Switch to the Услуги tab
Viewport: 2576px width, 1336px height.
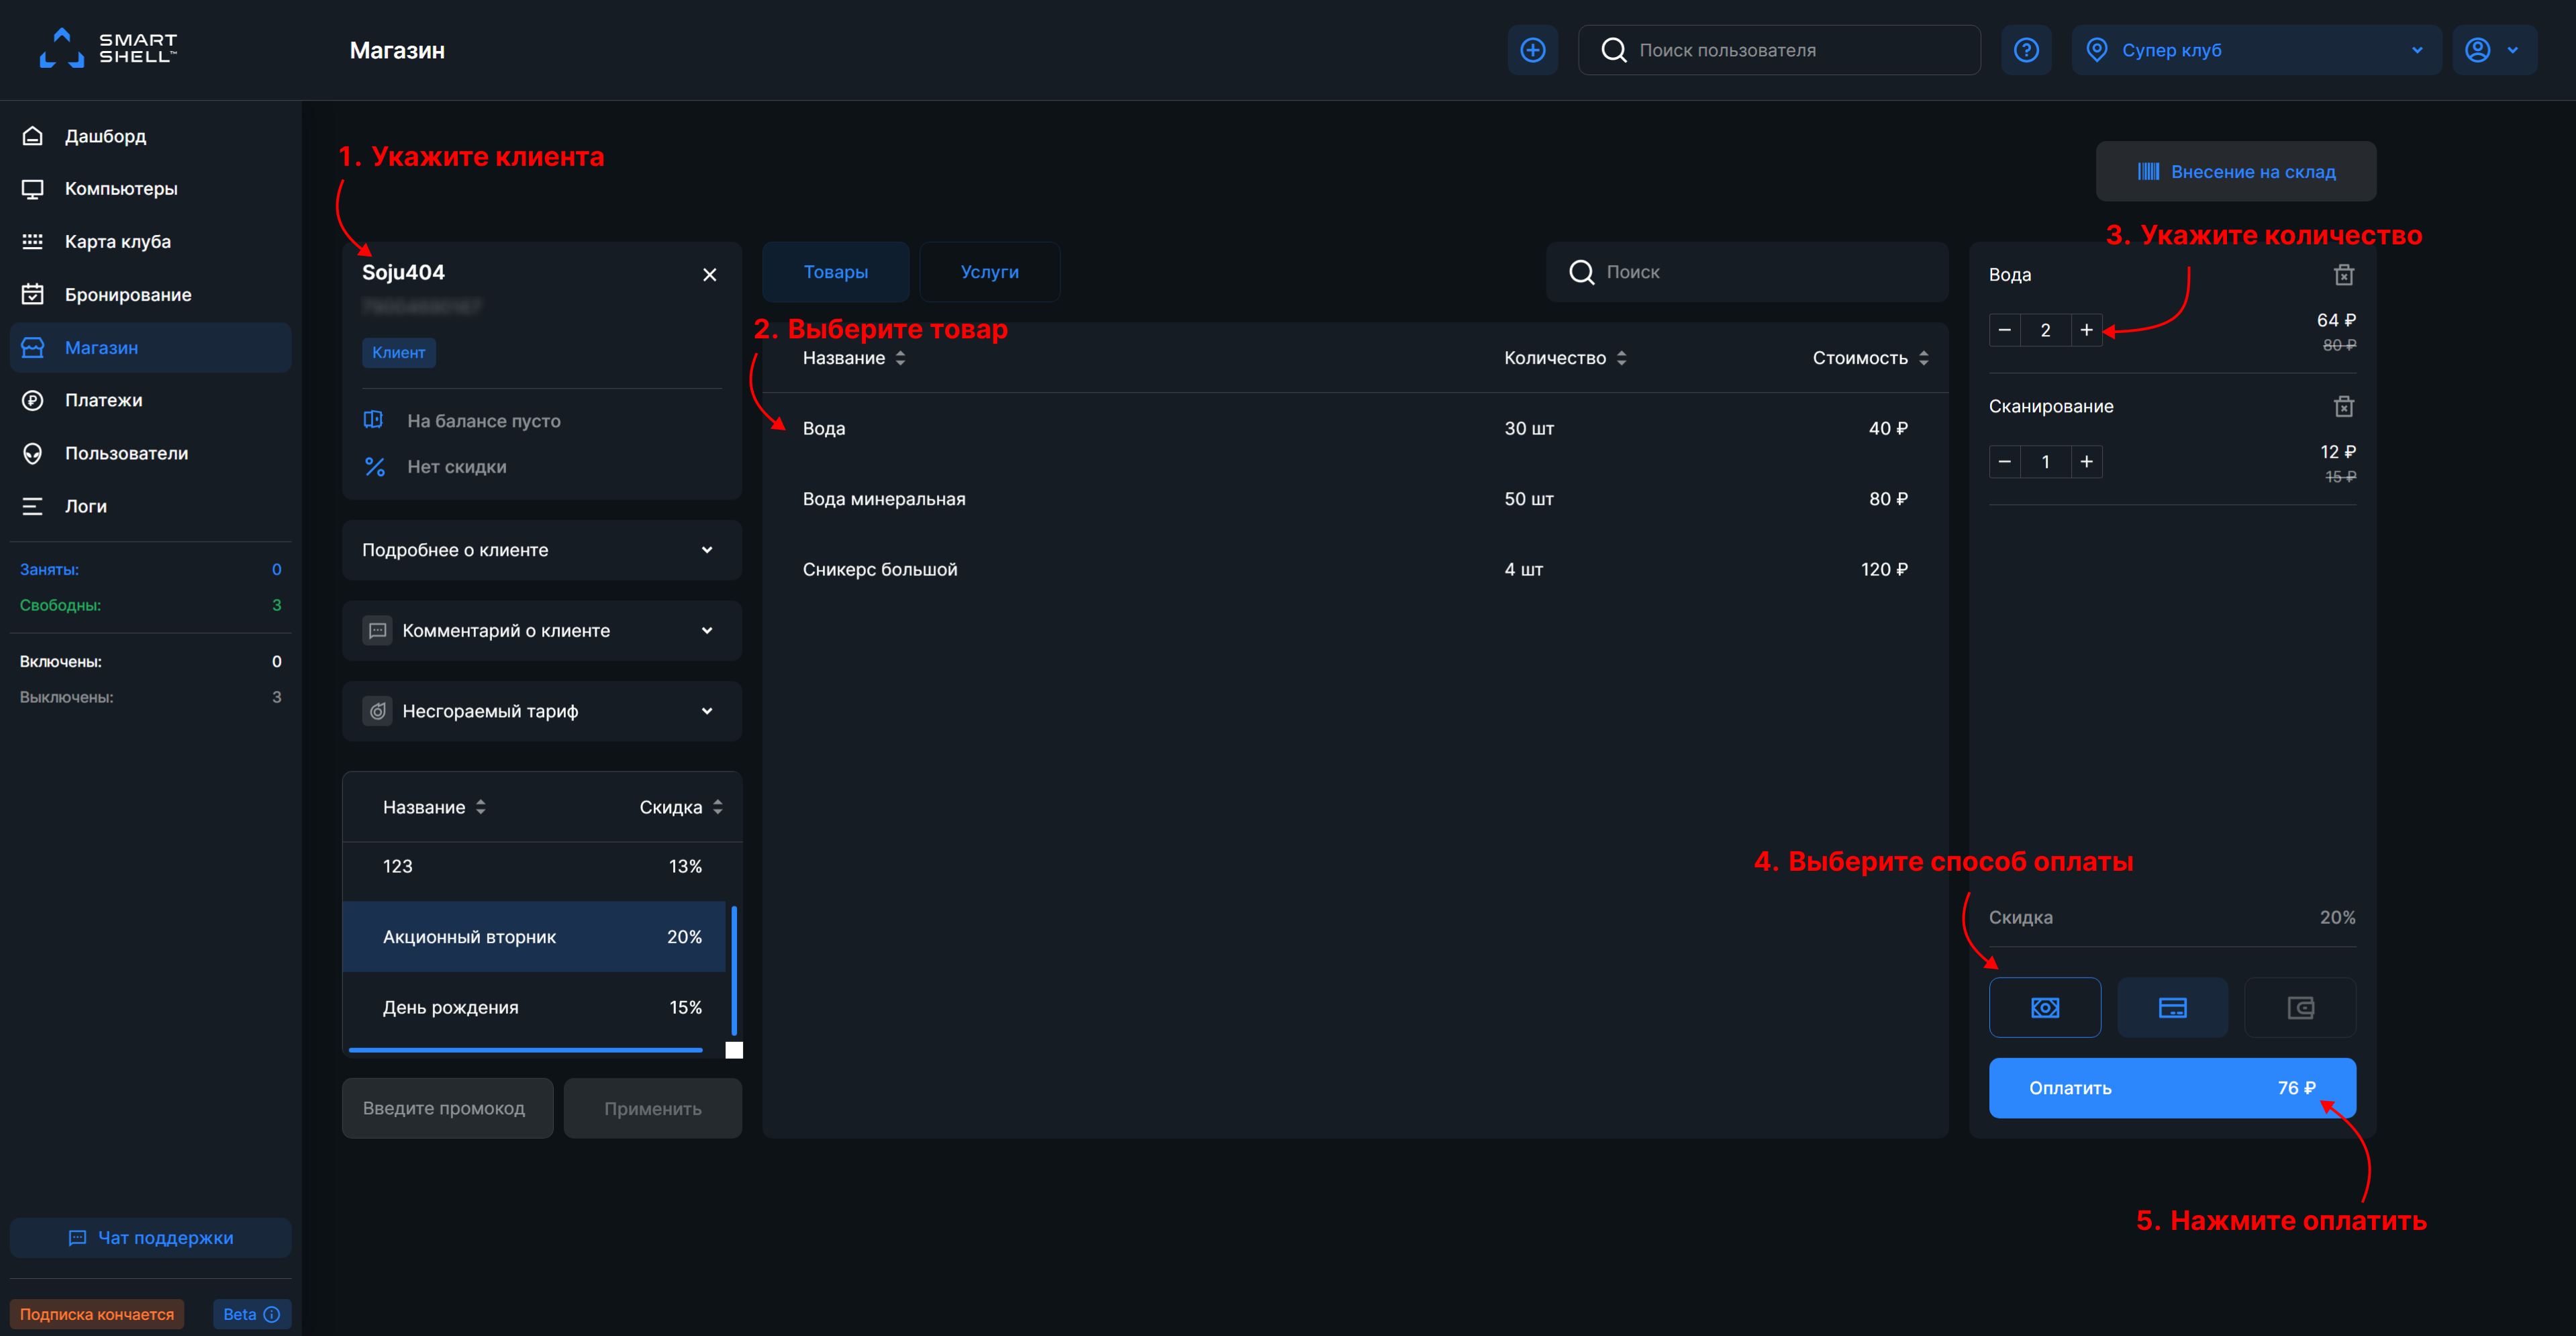coord(989,272)
